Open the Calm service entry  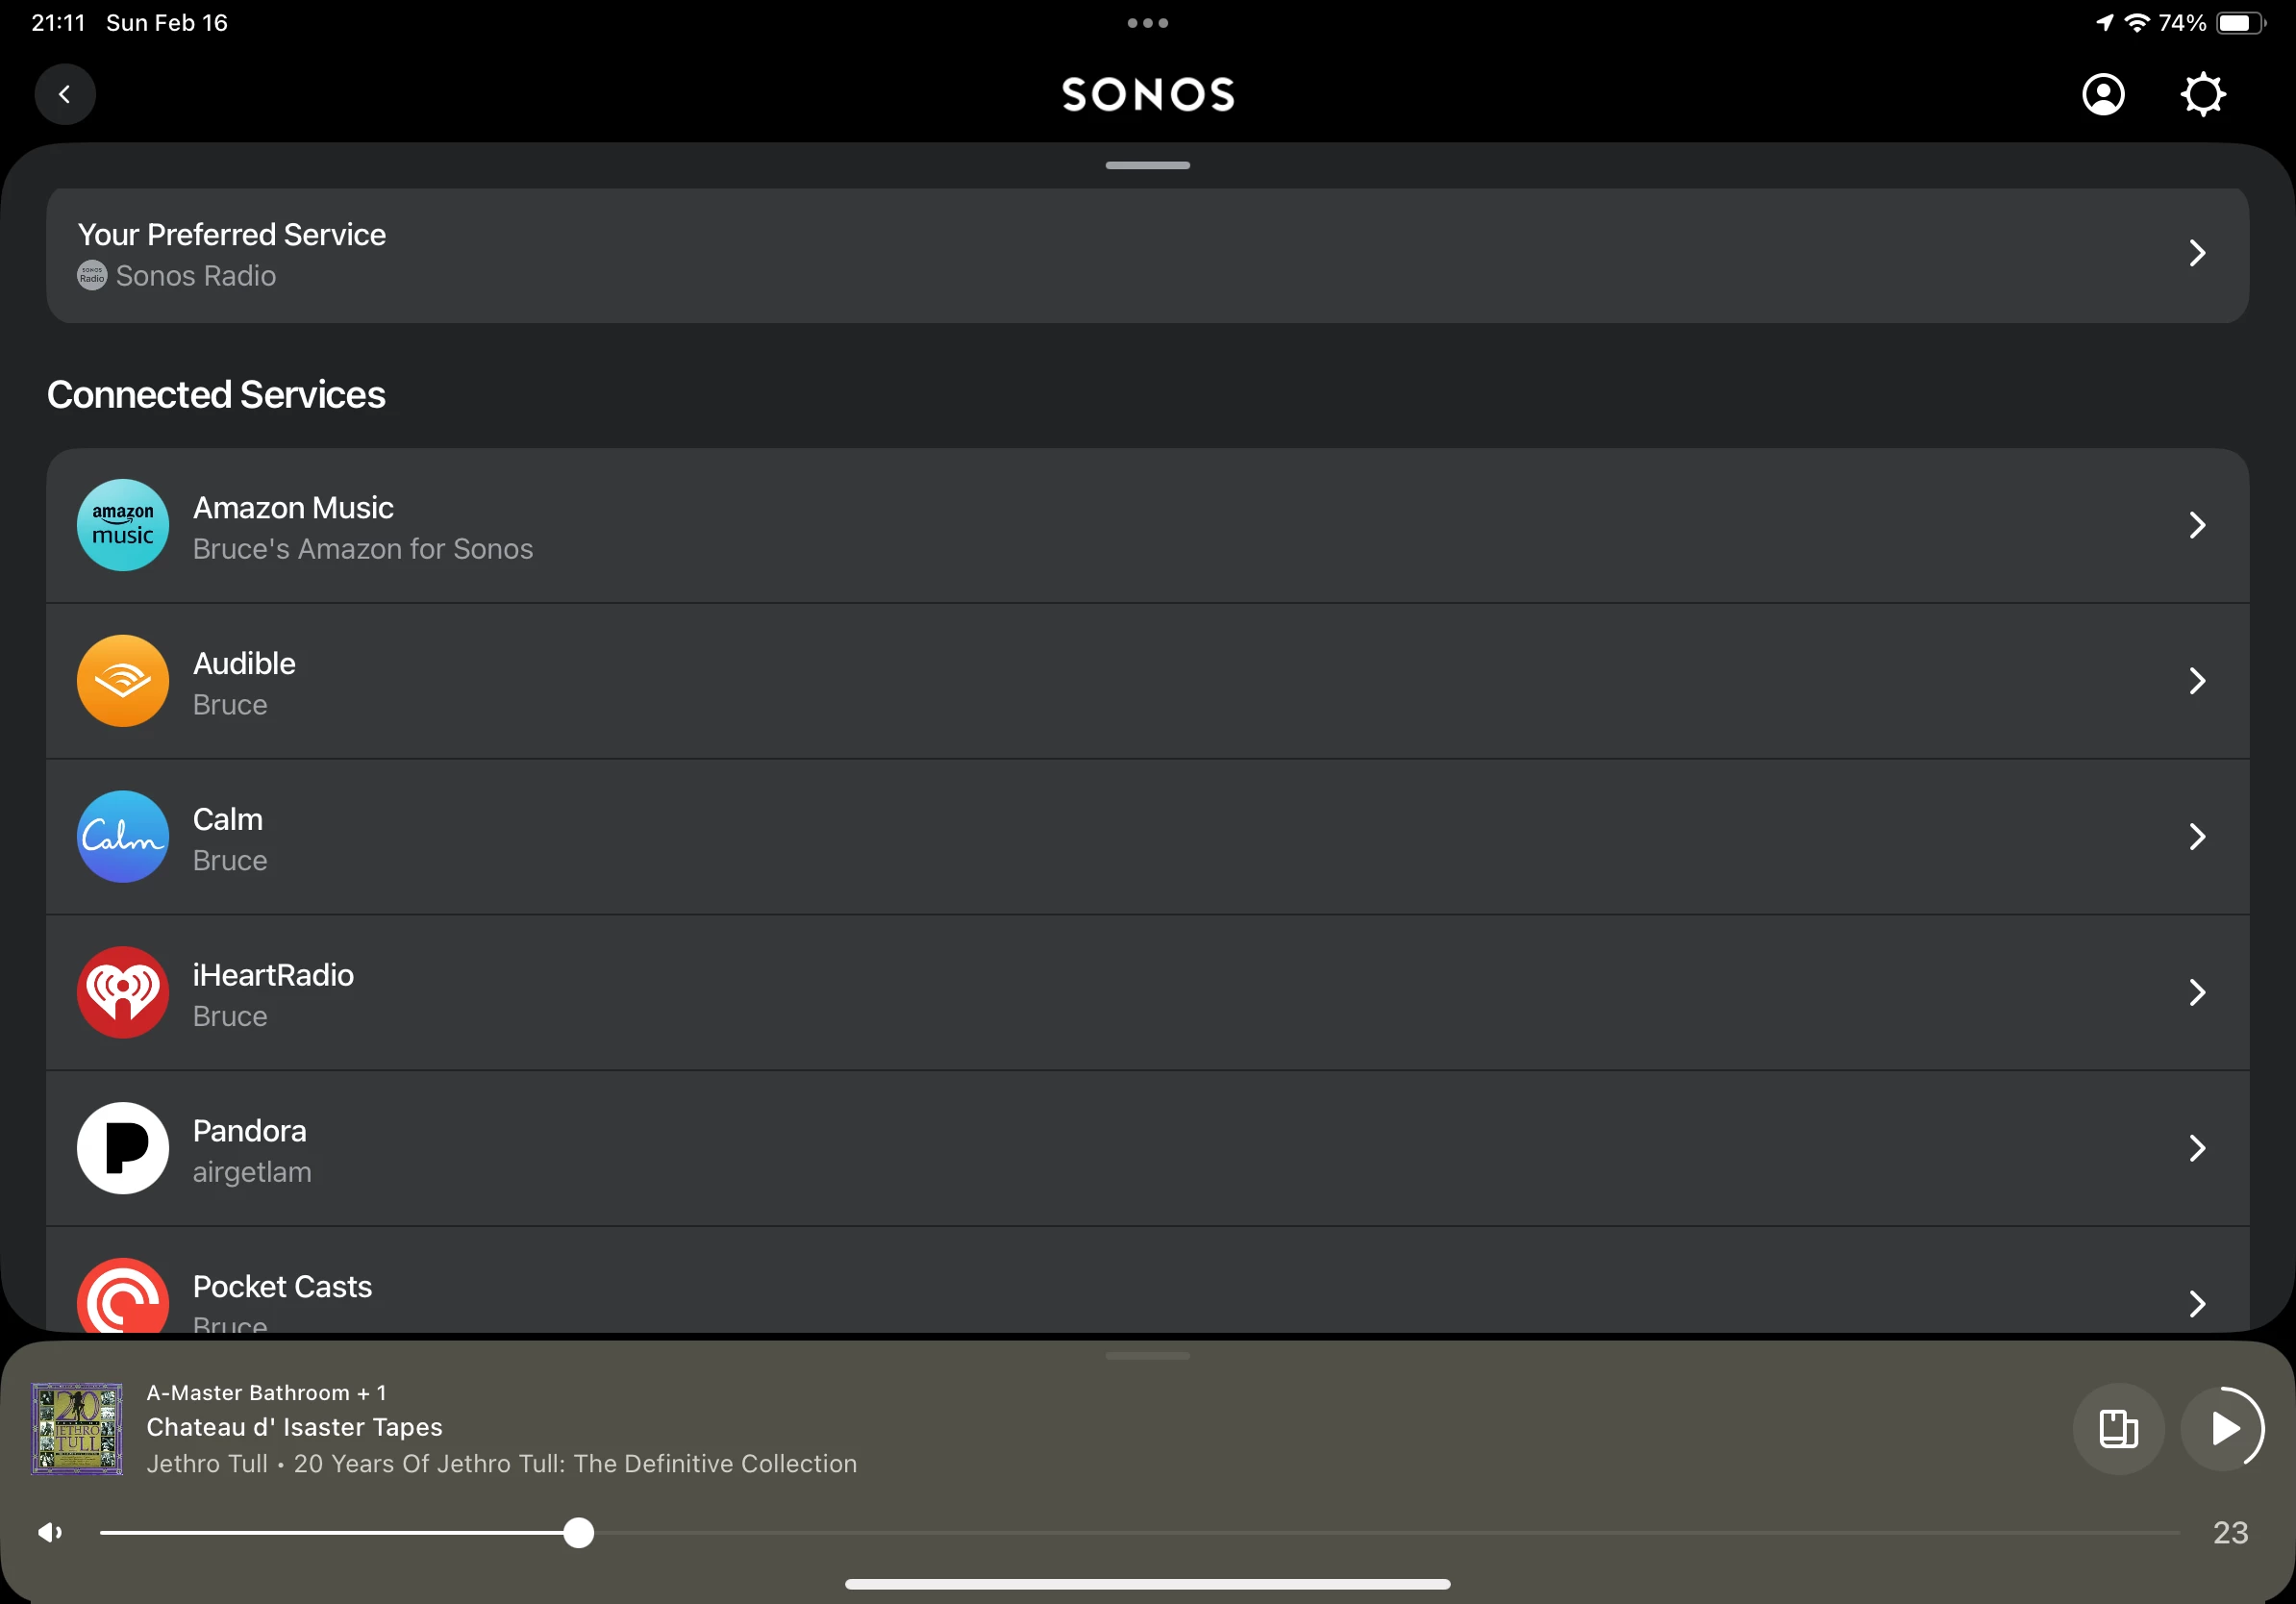tap(1148, 837)
